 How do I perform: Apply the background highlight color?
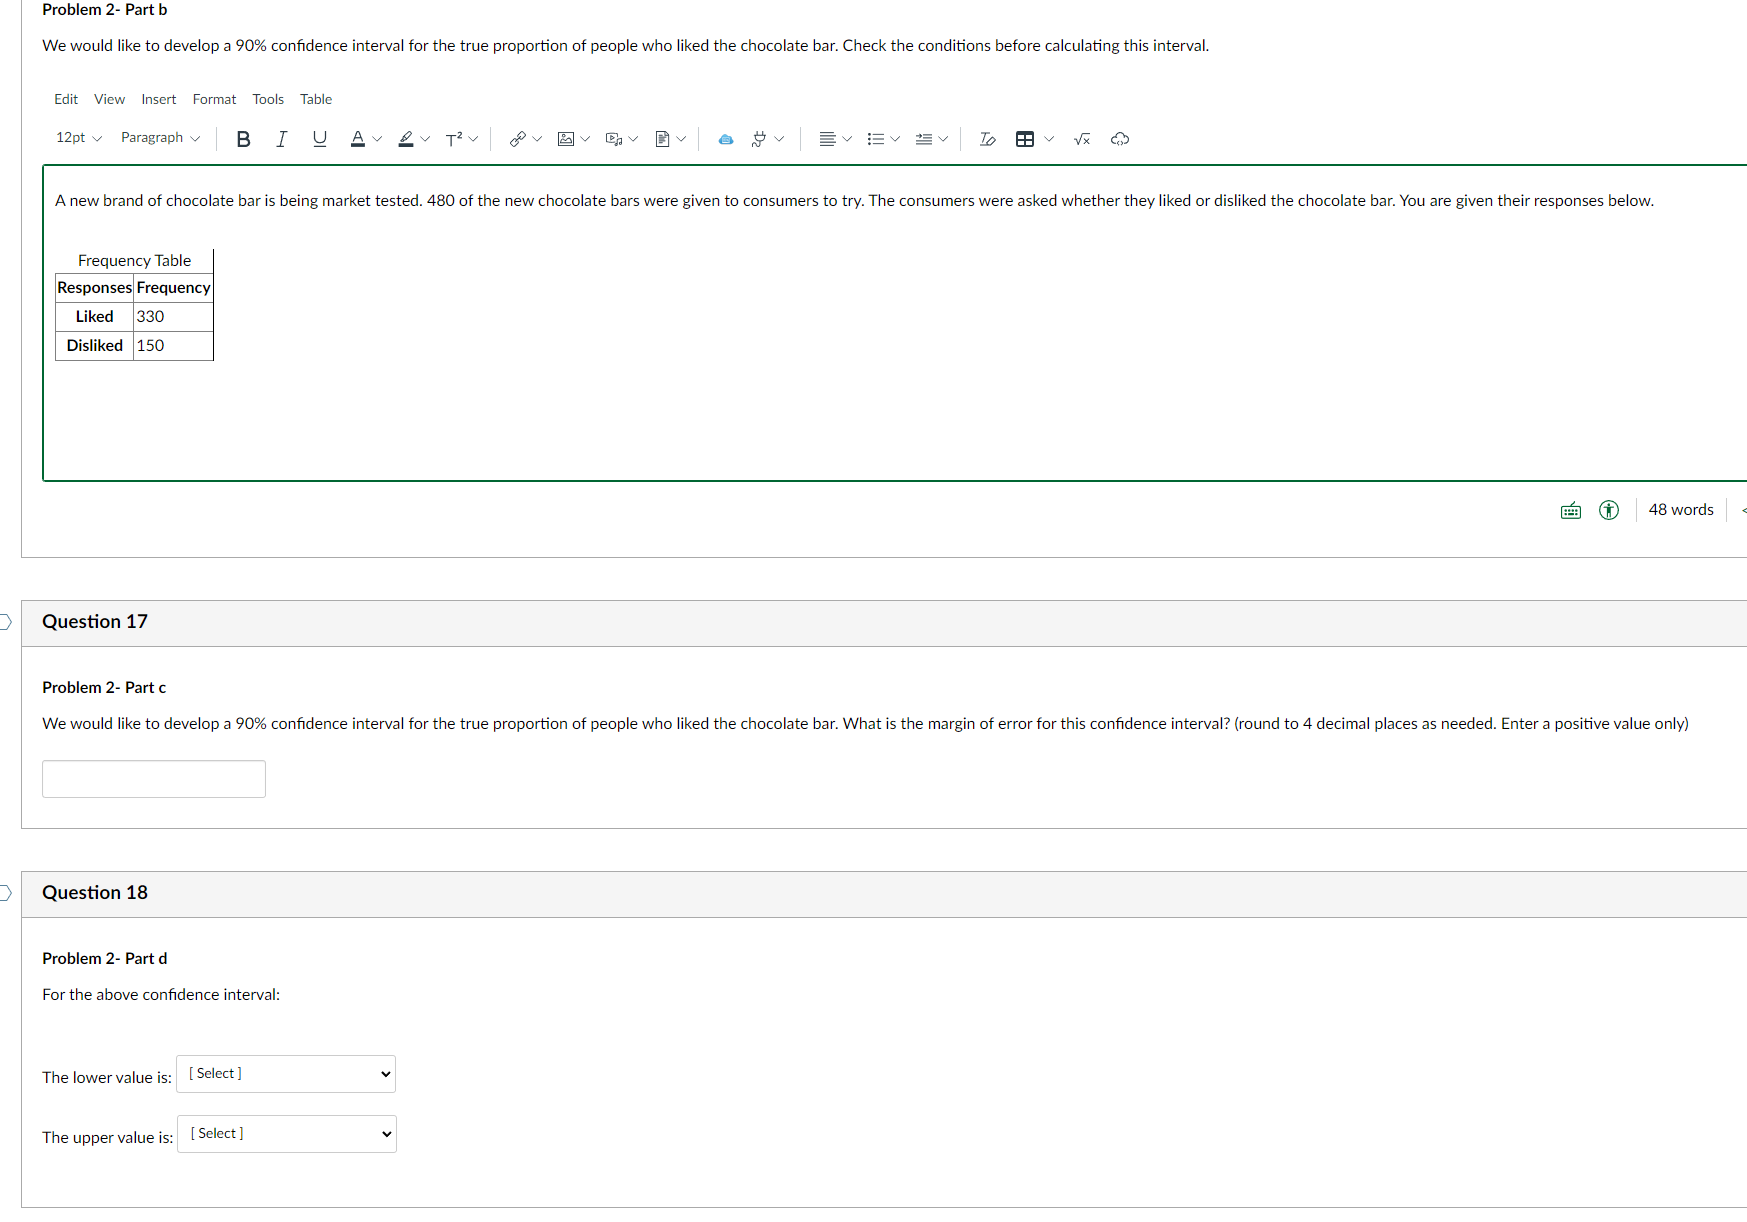tap(405, 139)
